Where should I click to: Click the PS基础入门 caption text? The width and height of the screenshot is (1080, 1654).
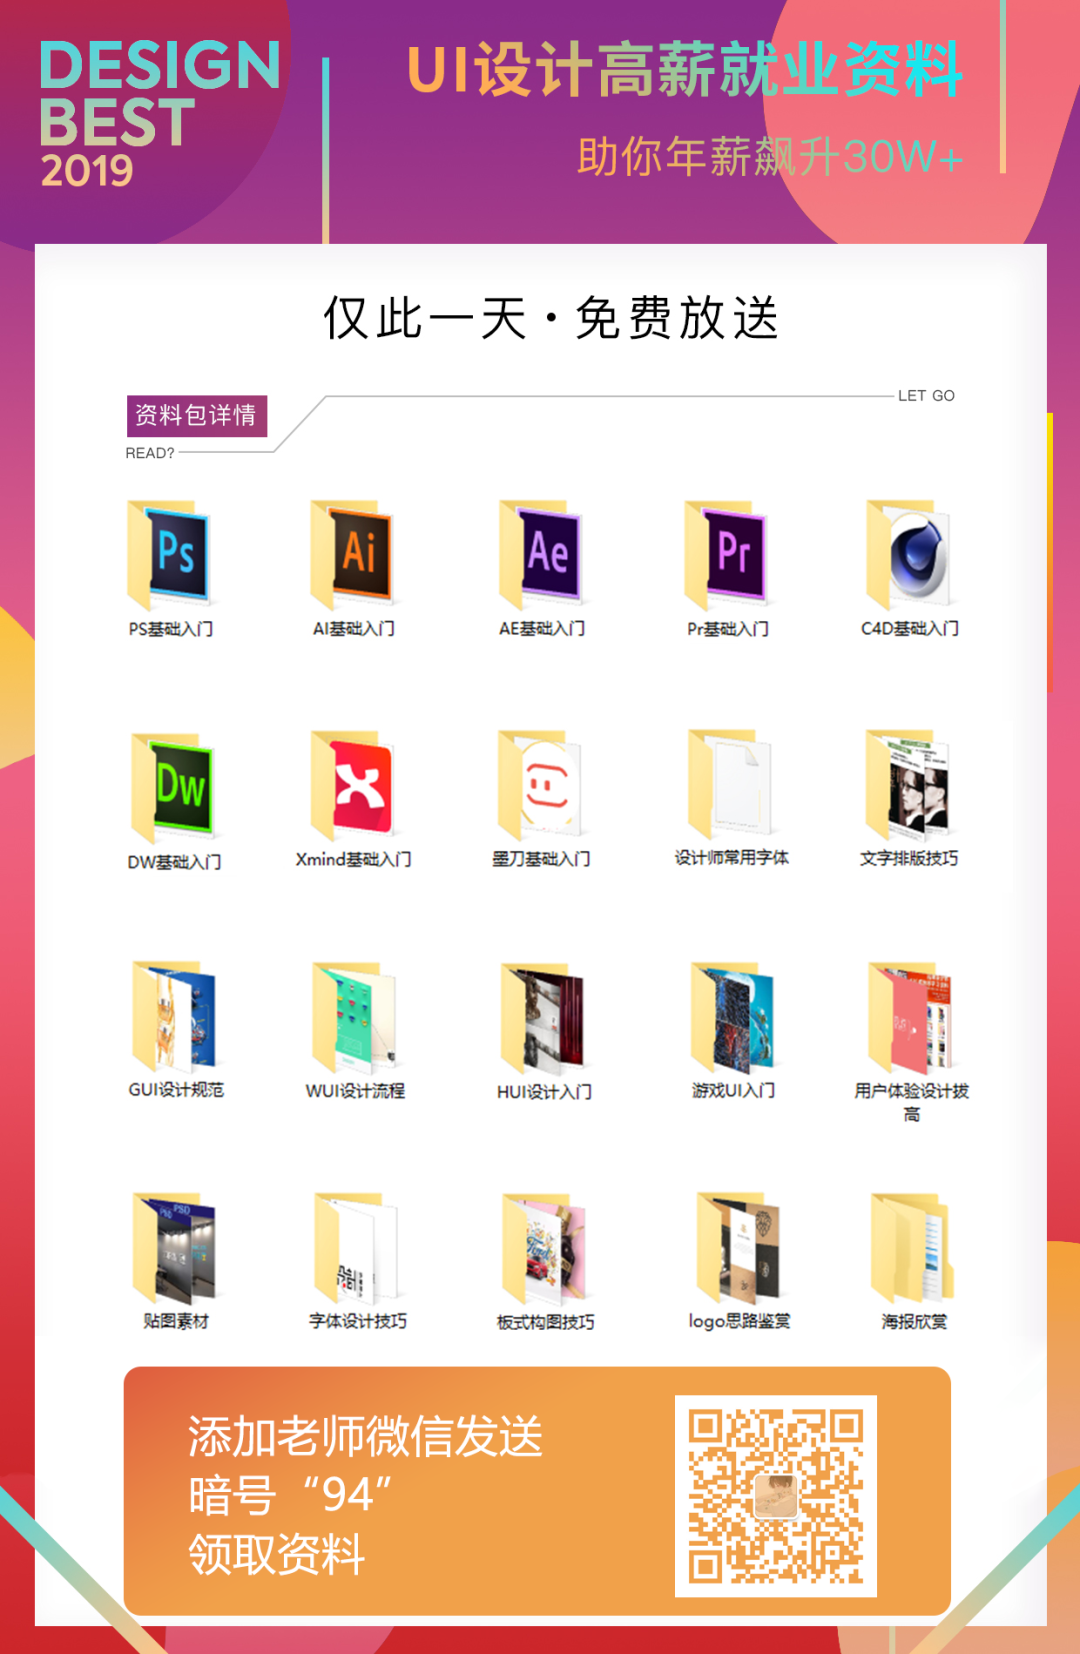[171, 629]
